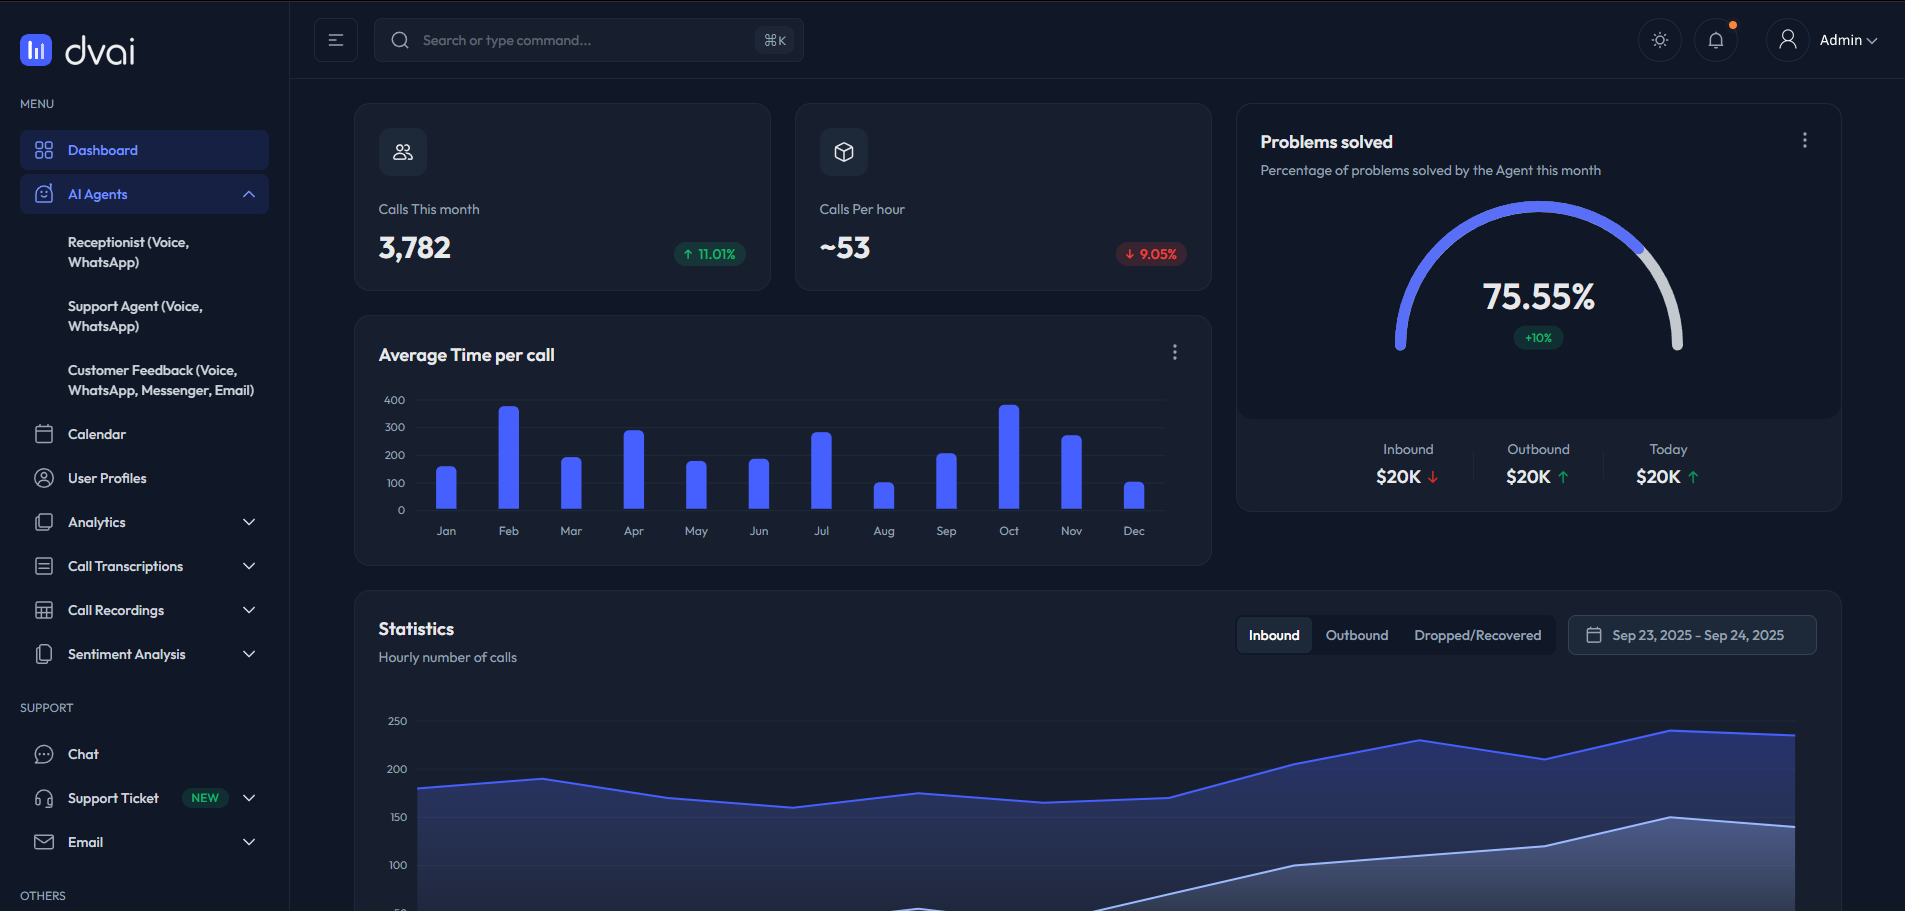
Task: Expand the Call Recordings section
Action: [249, 609]
